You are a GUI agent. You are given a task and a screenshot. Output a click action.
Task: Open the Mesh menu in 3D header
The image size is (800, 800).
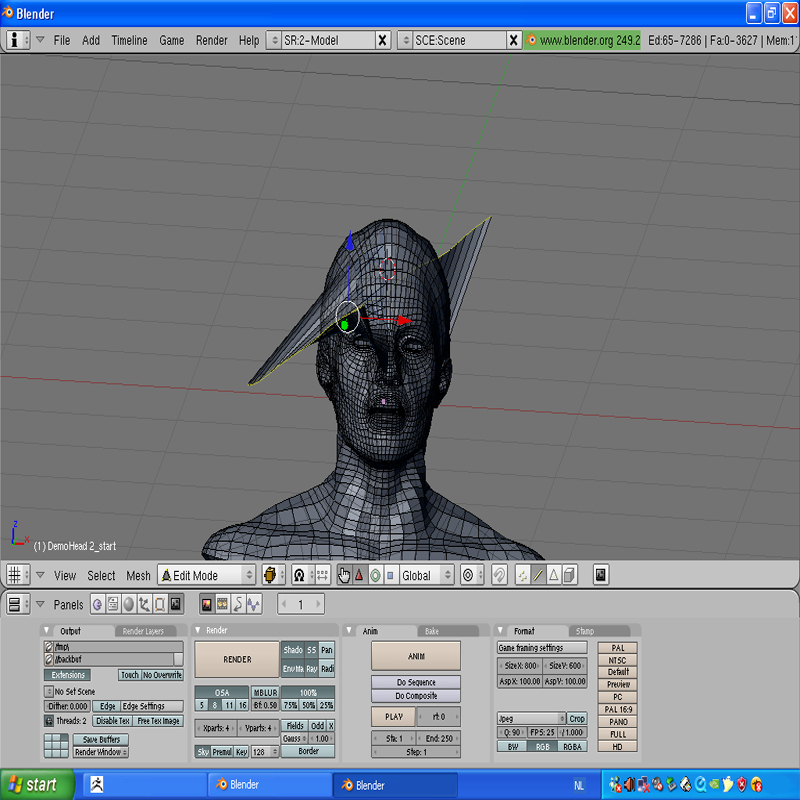coord(138,576)
